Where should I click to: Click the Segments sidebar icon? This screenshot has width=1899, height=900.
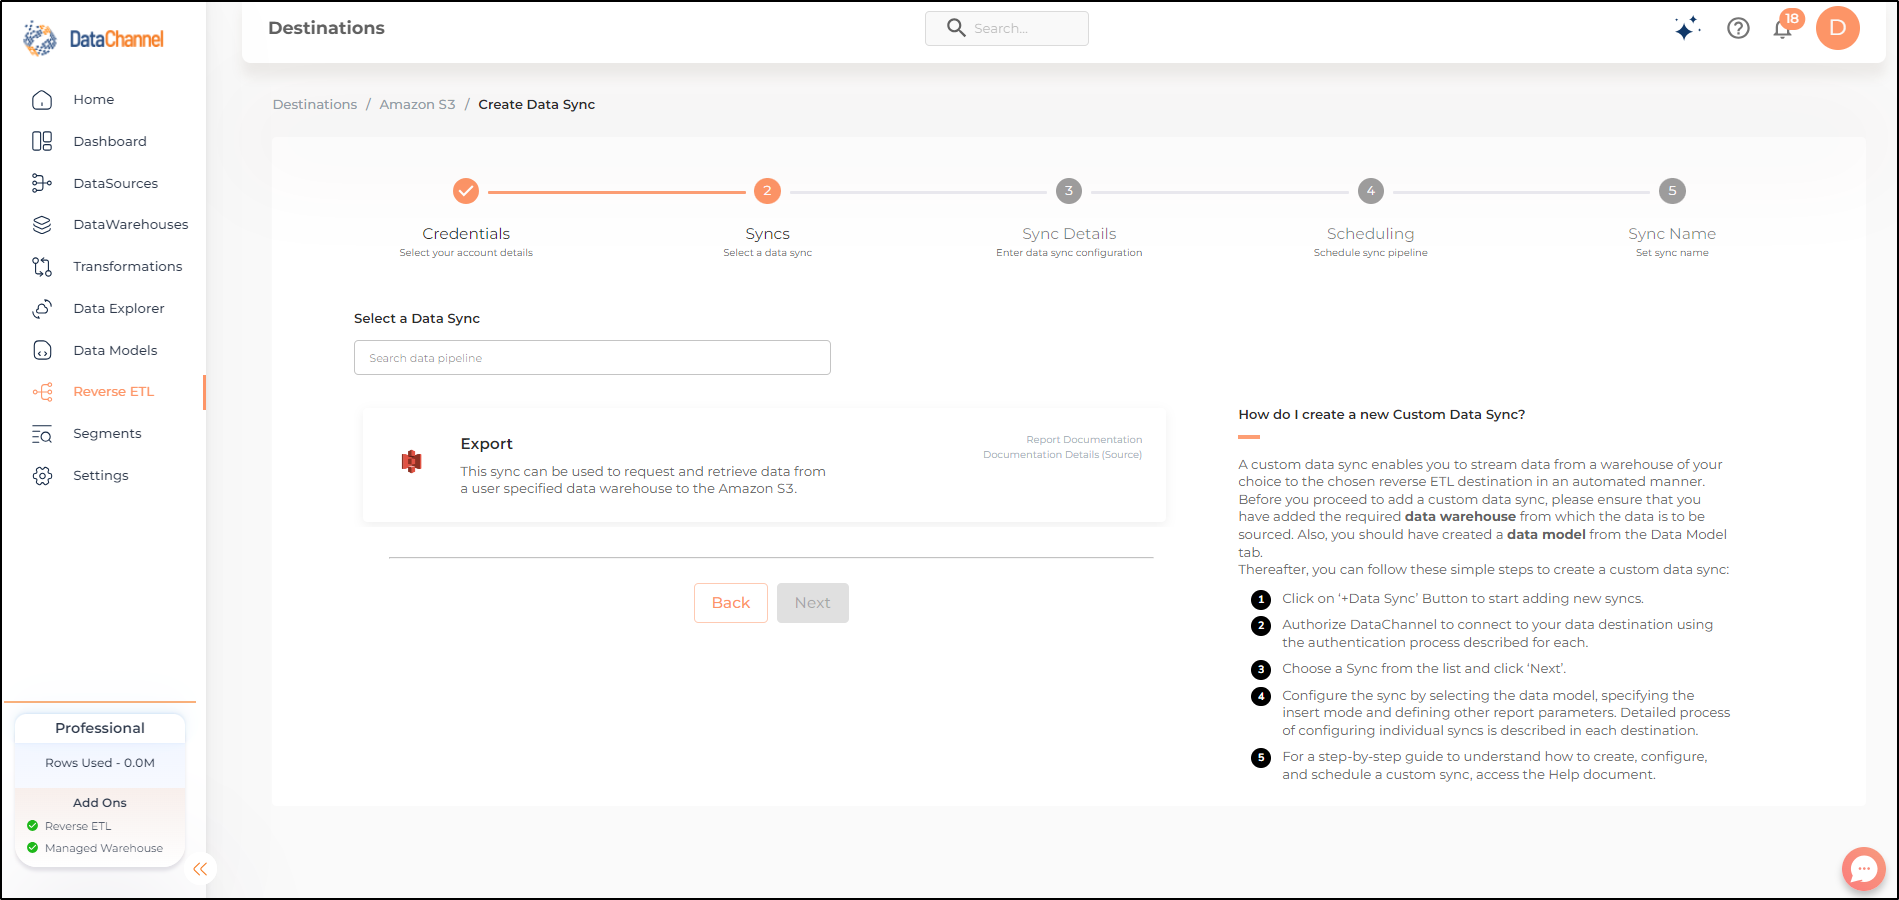click(42, 434)
